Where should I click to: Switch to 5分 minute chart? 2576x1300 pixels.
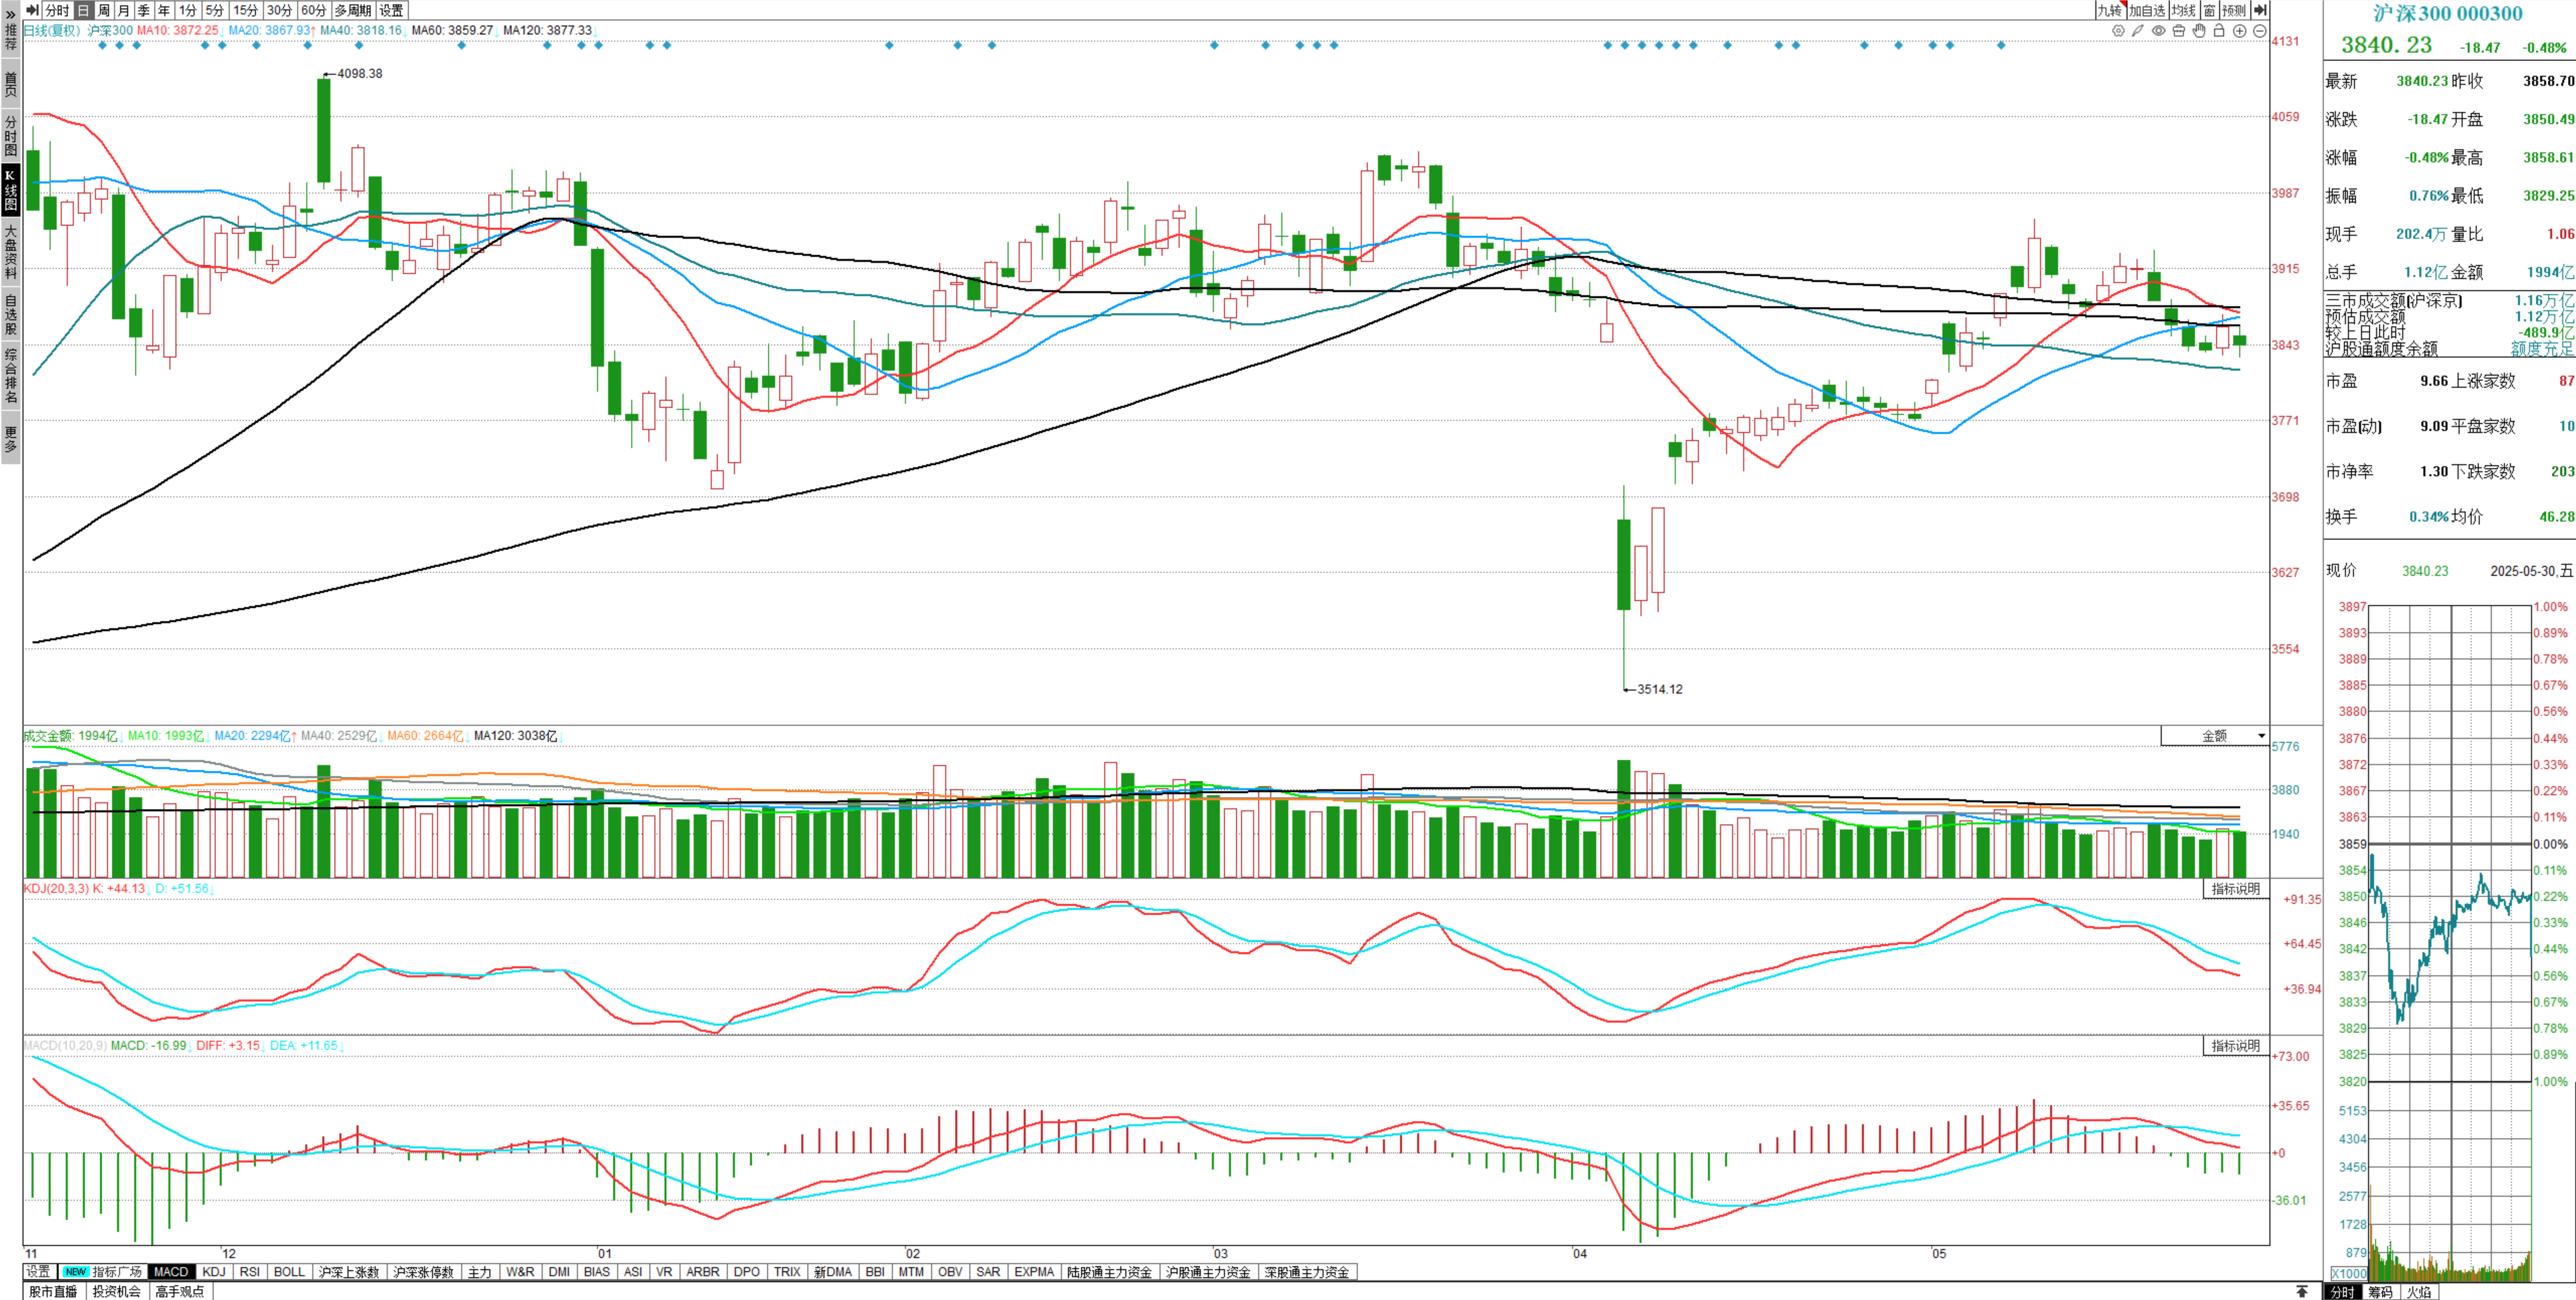[215, 10]
